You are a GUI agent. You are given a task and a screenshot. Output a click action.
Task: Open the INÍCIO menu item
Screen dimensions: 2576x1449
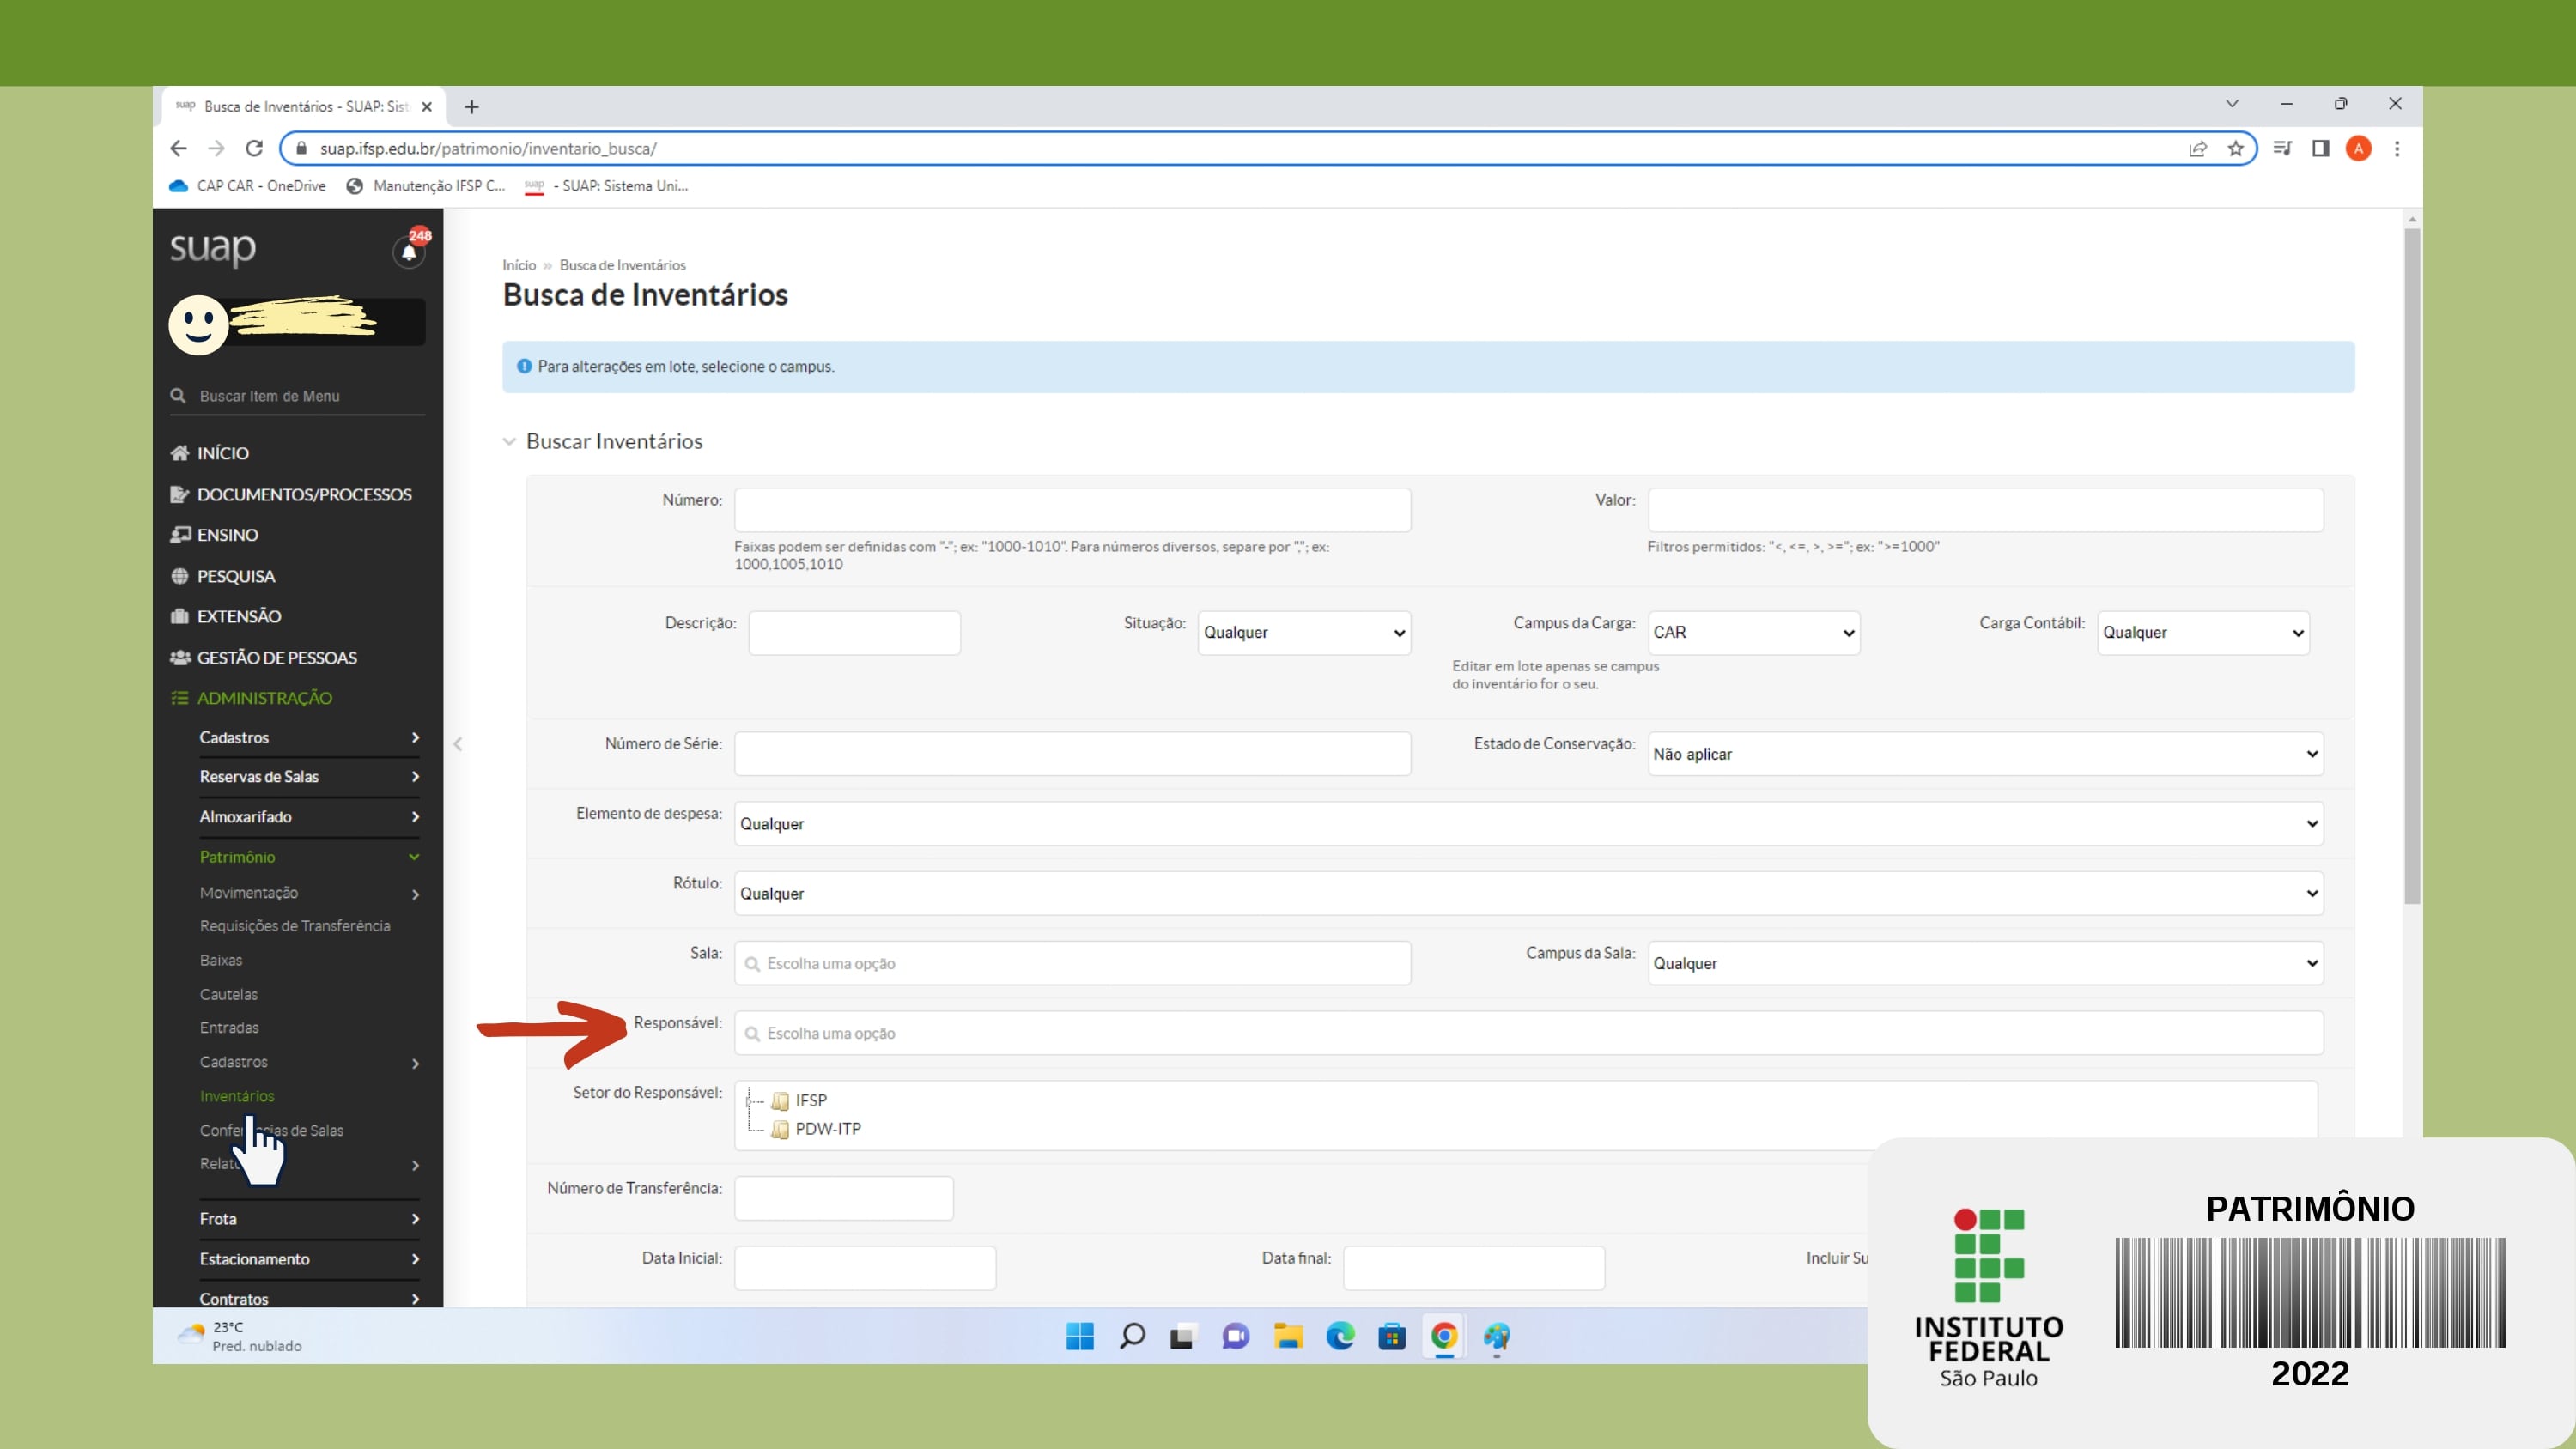[x=209, y=453]
